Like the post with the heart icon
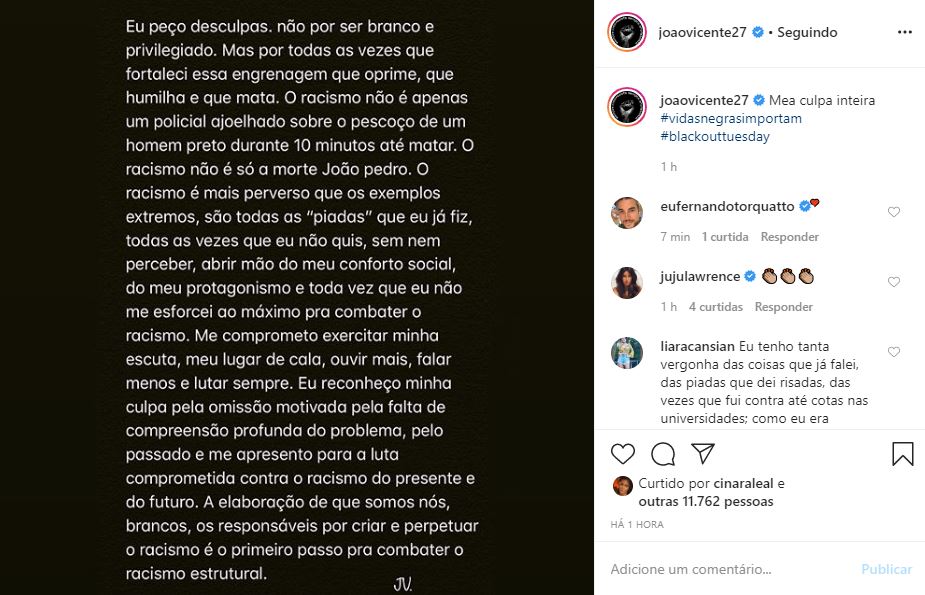The width and height of the screenshot is (925, 595). [623, 454]
